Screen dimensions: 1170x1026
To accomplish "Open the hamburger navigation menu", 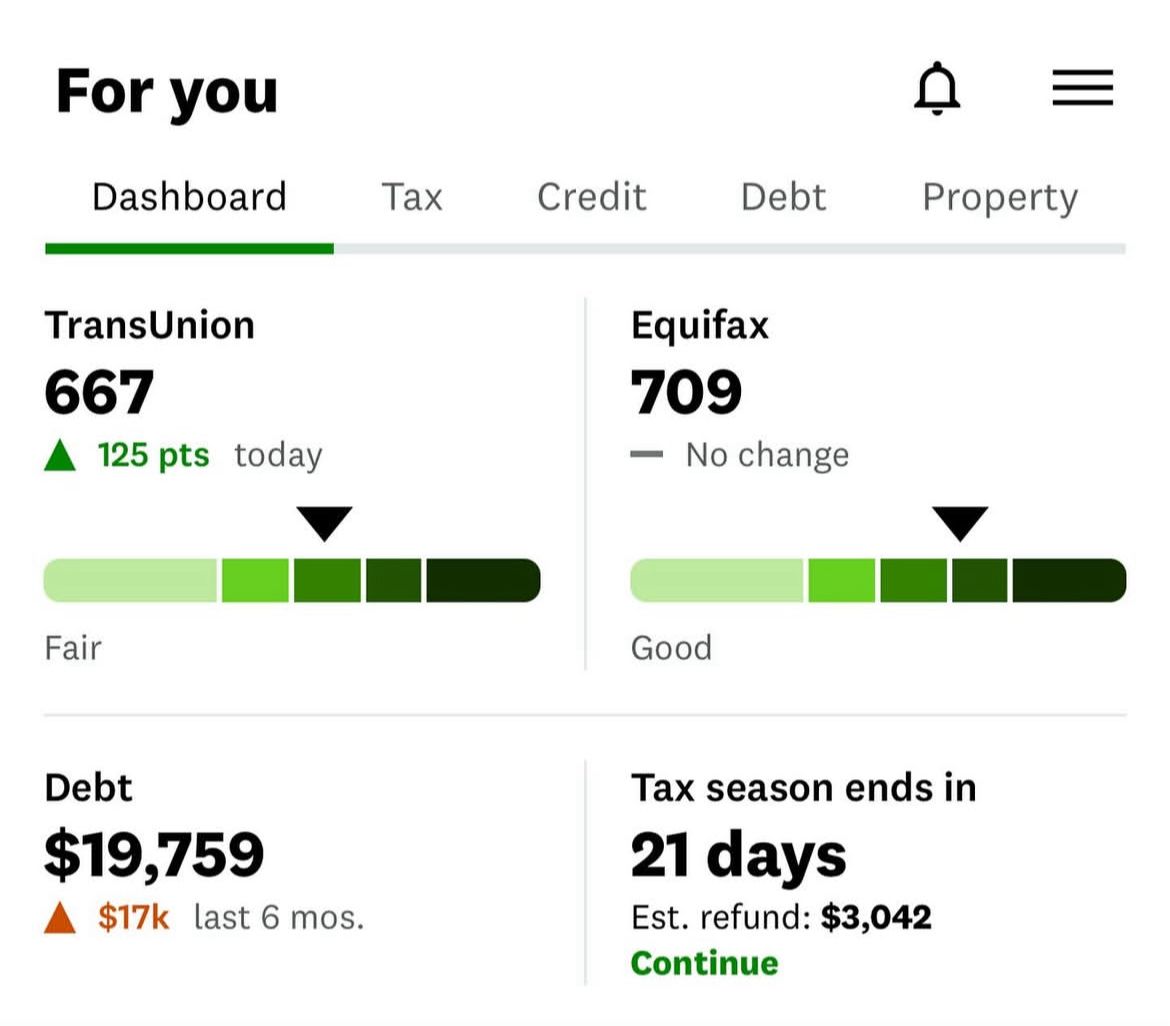I will click(1081, 88).
